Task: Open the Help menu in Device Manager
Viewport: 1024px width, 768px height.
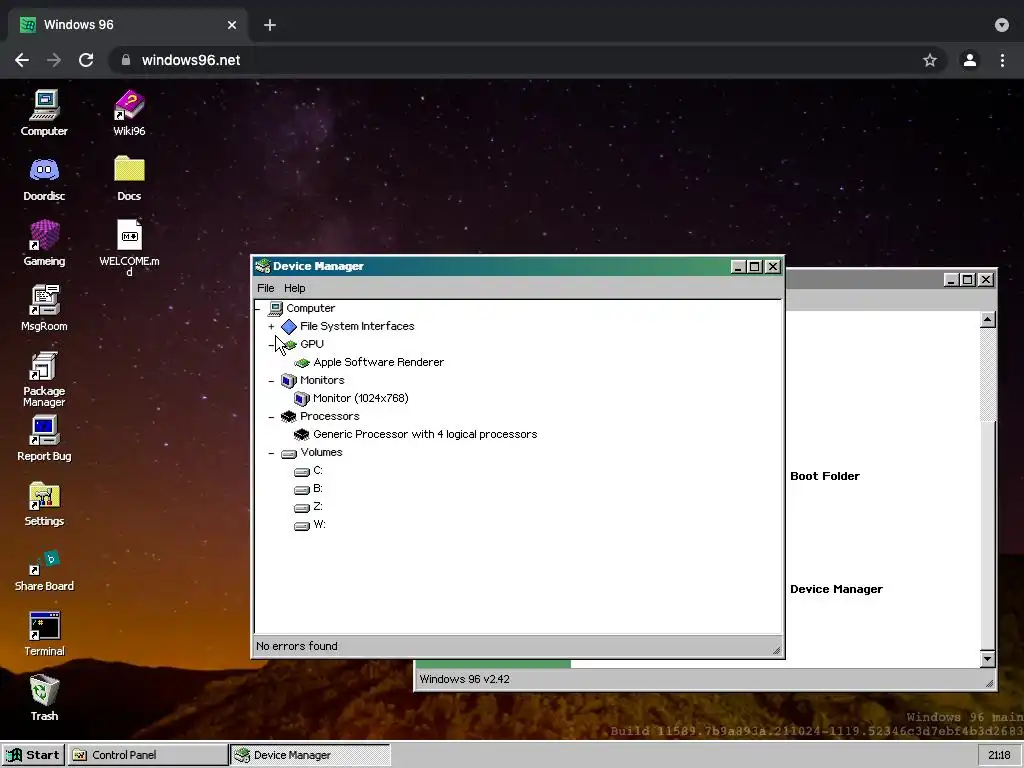Action: pyautogui.click(x=295, y=288)
